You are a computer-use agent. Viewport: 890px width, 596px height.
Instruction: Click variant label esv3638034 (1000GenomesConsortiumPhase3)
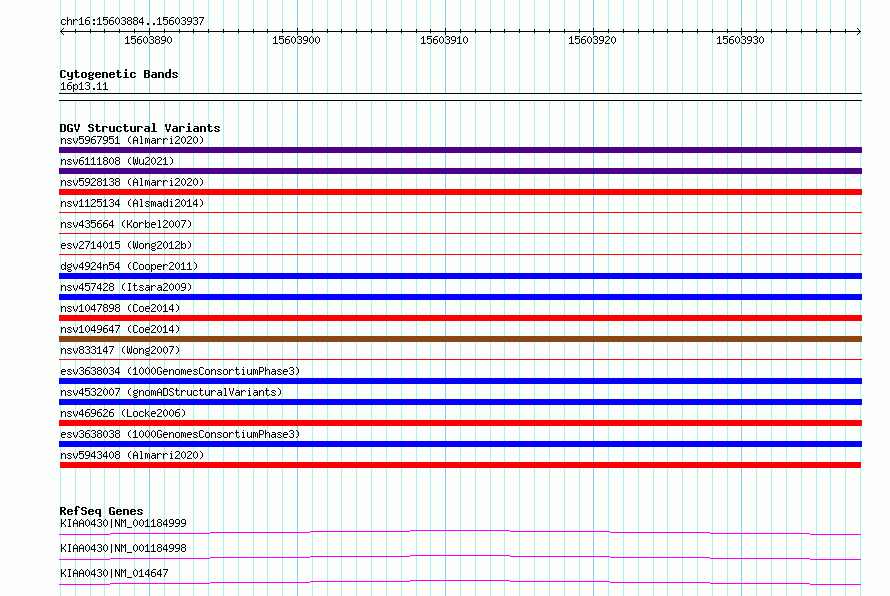[x=180, y=371]
